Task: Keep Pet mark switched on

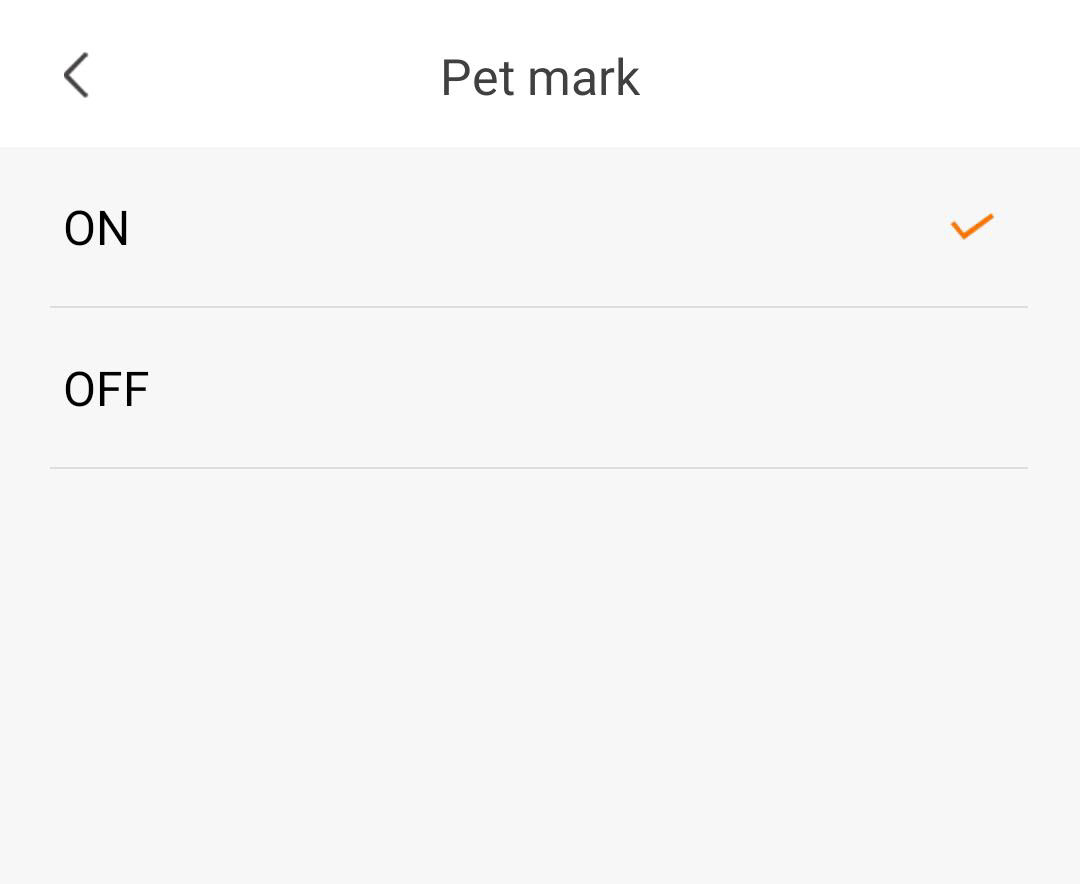Action: pos(538,228)
